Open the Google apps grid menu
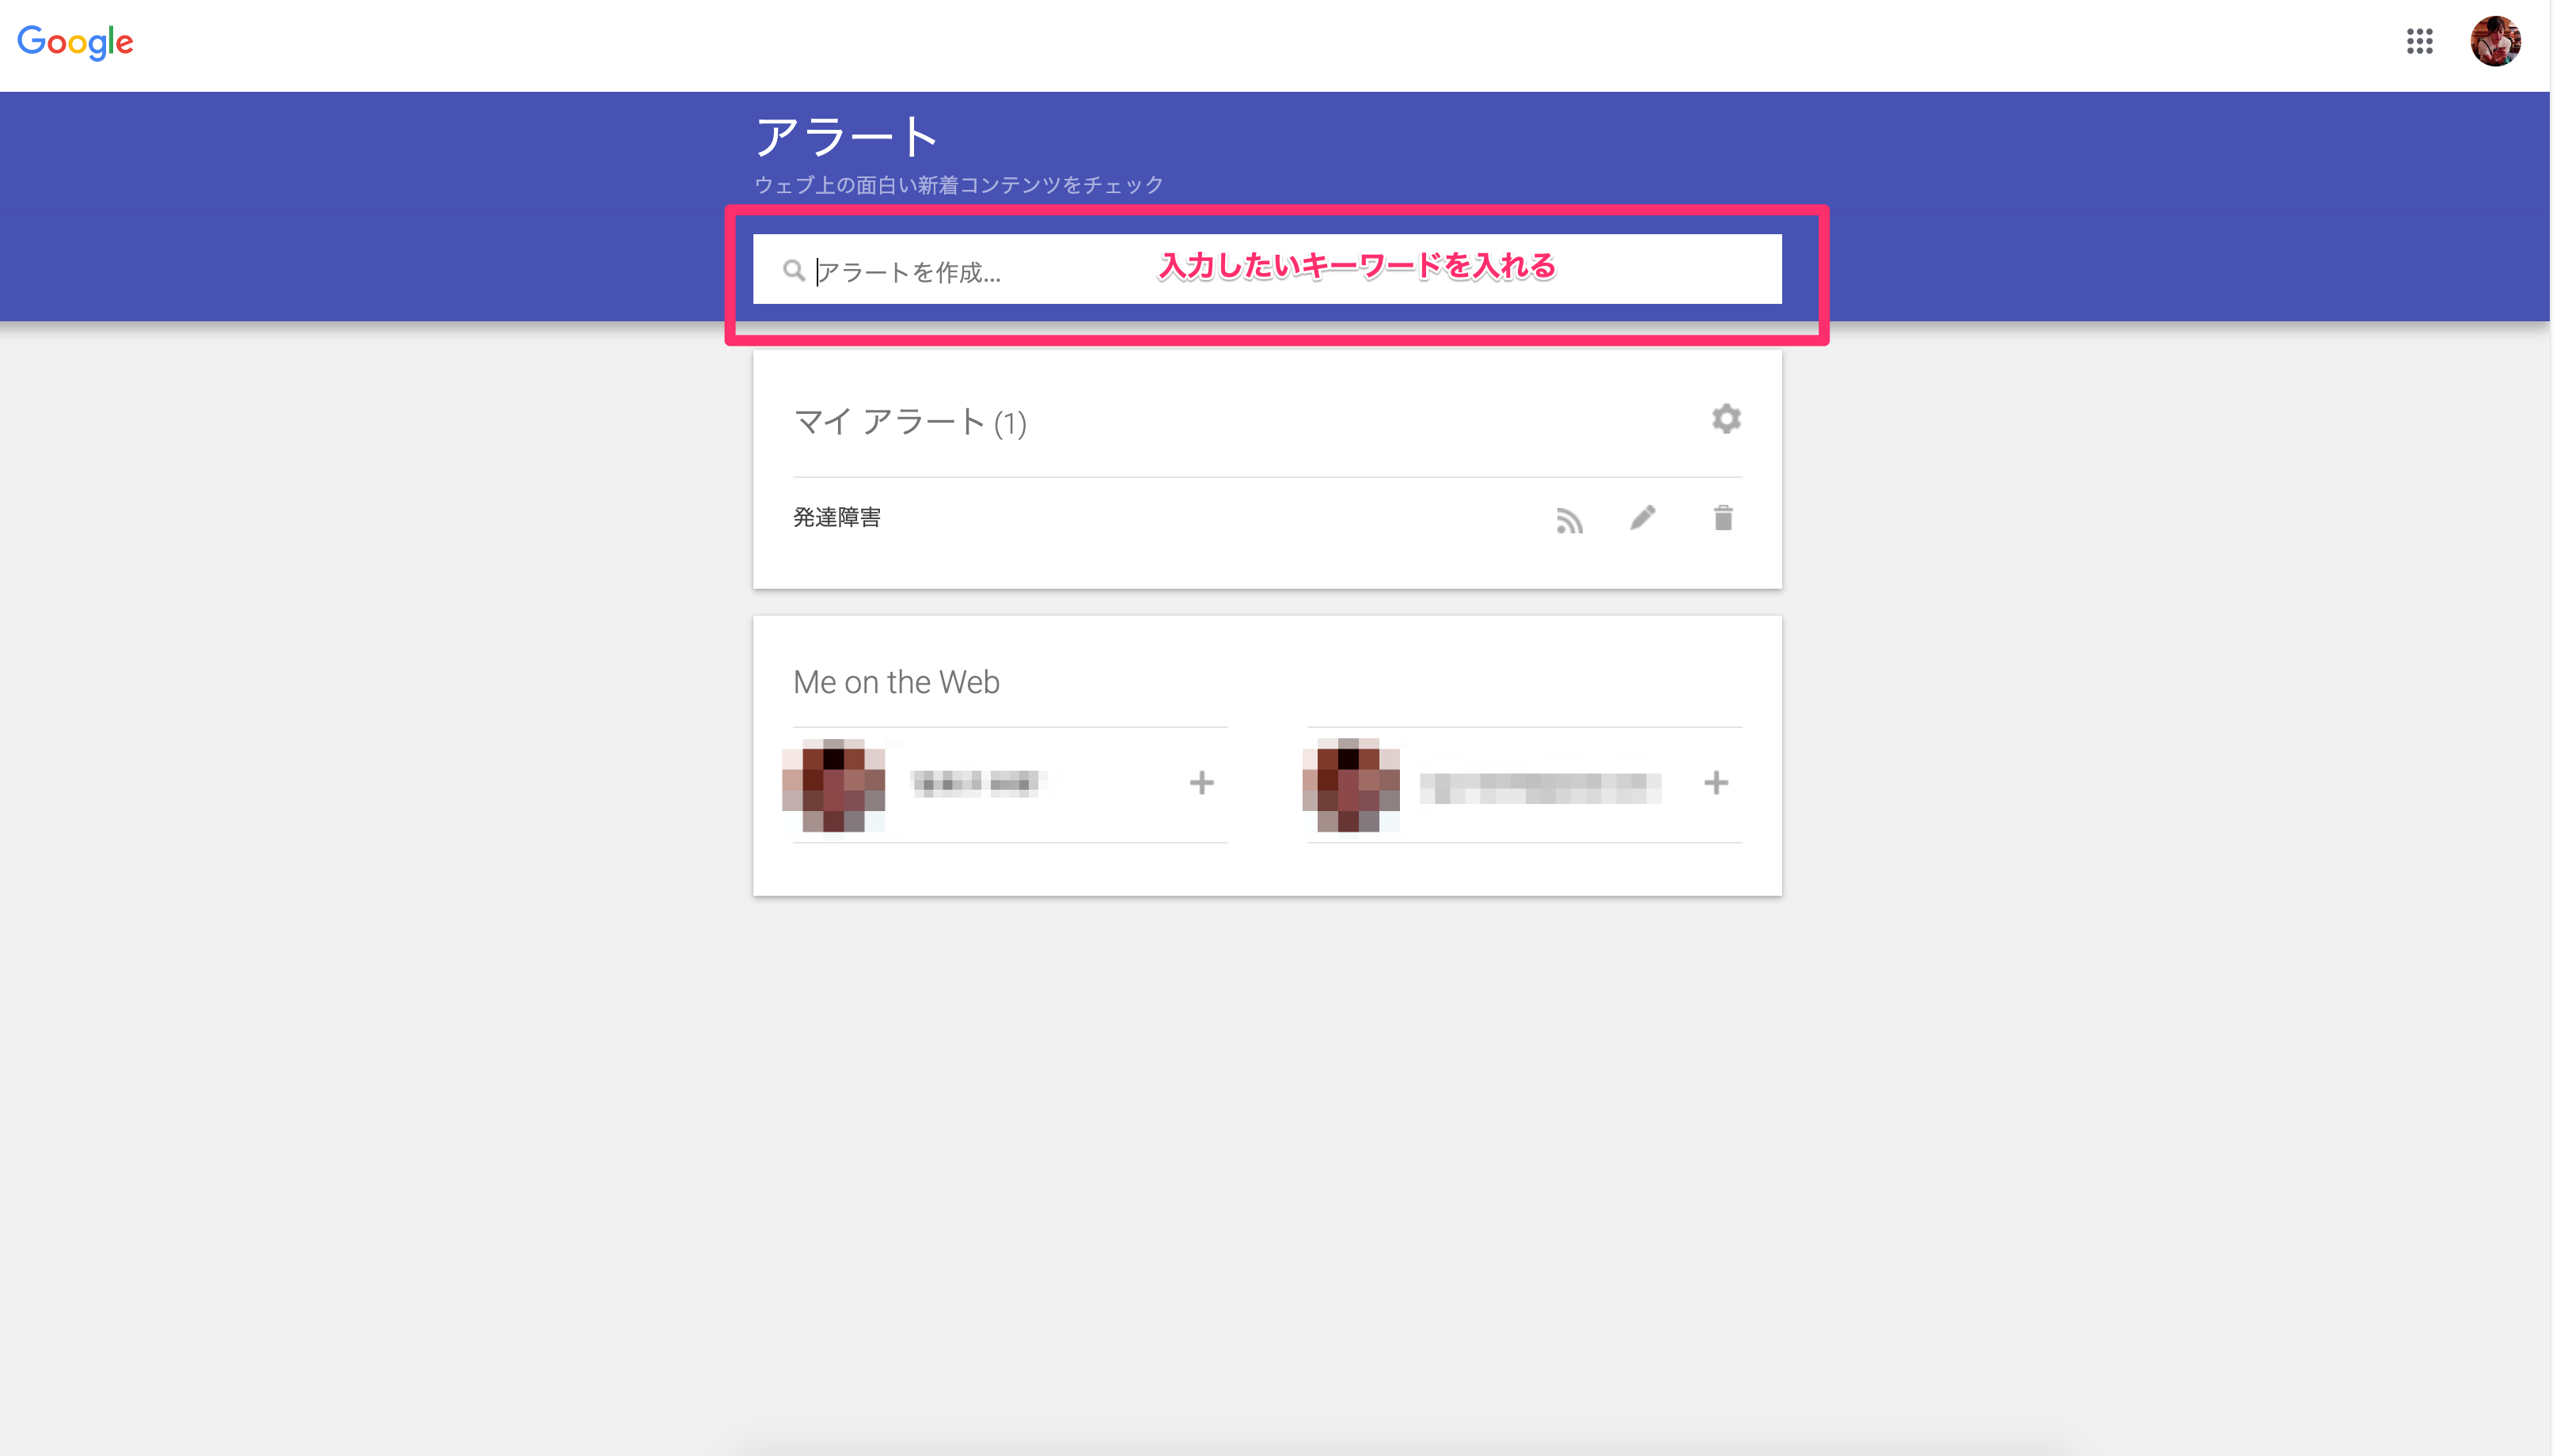The width and height of the screenshot is (2553, 1456). click(x=2419, y=41)
